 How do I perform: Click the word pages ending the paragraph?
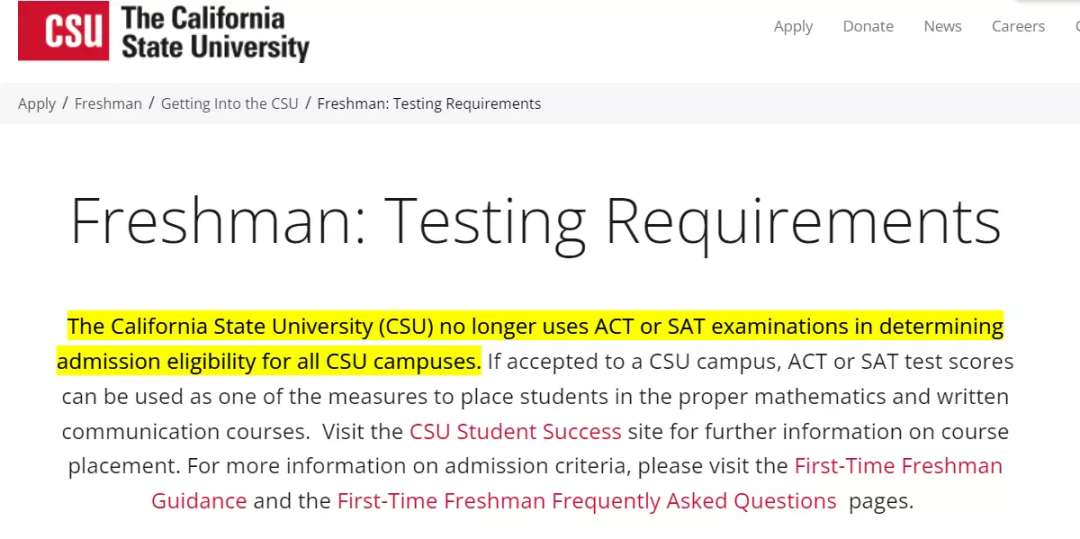pos(881,501)
